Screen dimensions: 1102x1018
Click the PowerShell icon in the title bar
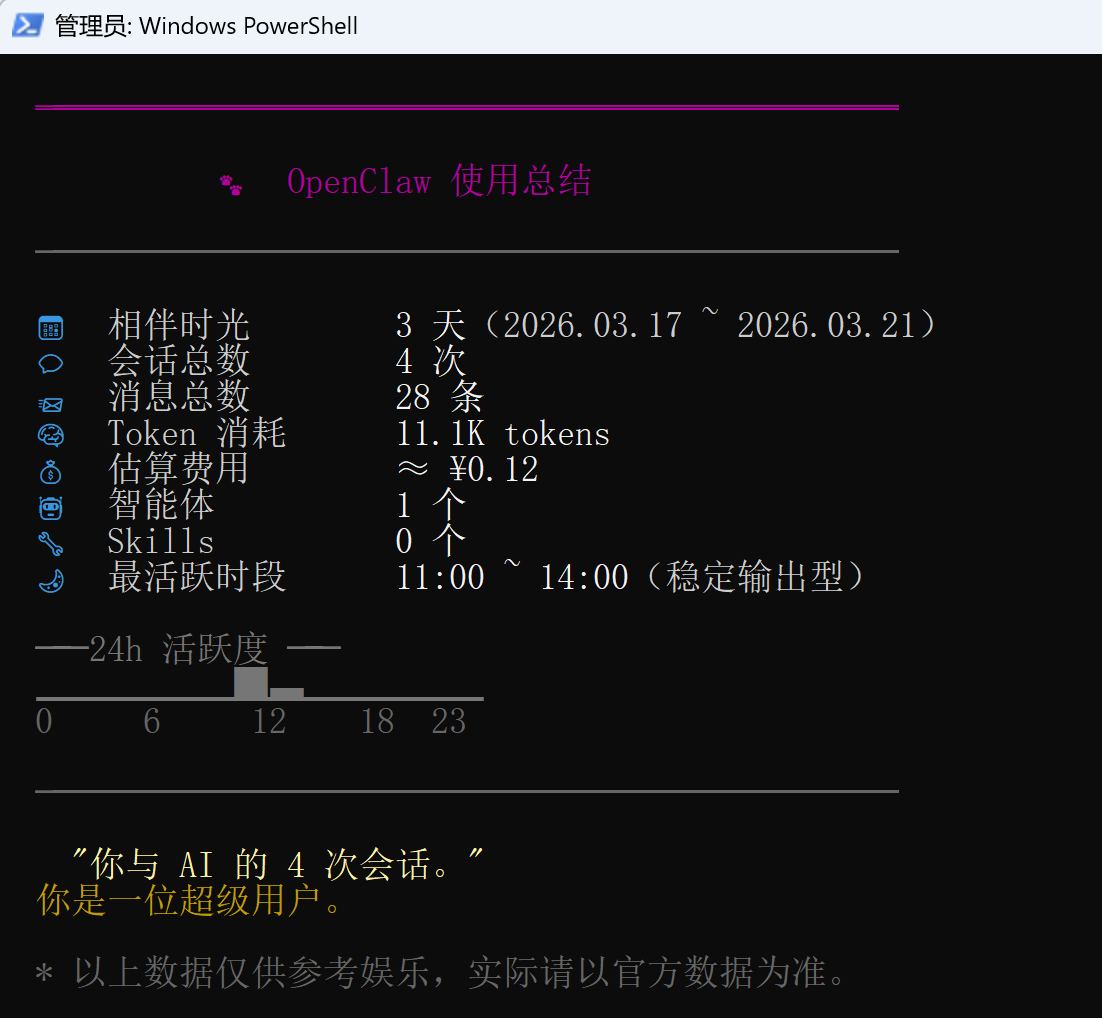tap(27, 25)
